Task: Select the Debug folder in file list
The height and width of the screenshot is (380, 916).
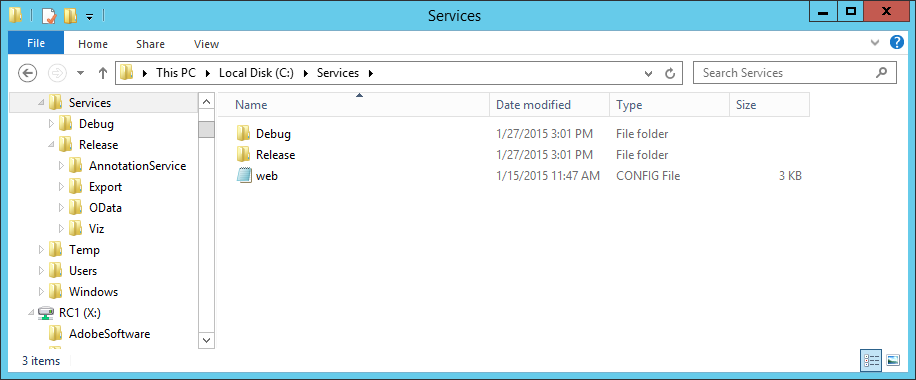Action: coord(273,134)
